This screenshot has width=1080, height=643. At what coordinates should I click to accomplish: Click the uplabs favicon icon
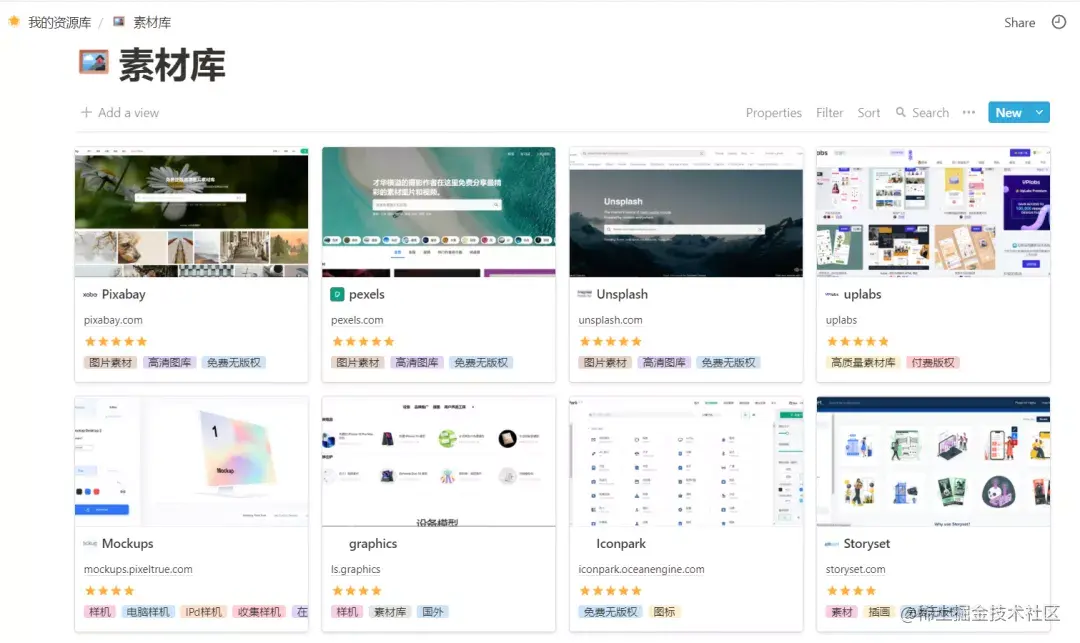832,295
